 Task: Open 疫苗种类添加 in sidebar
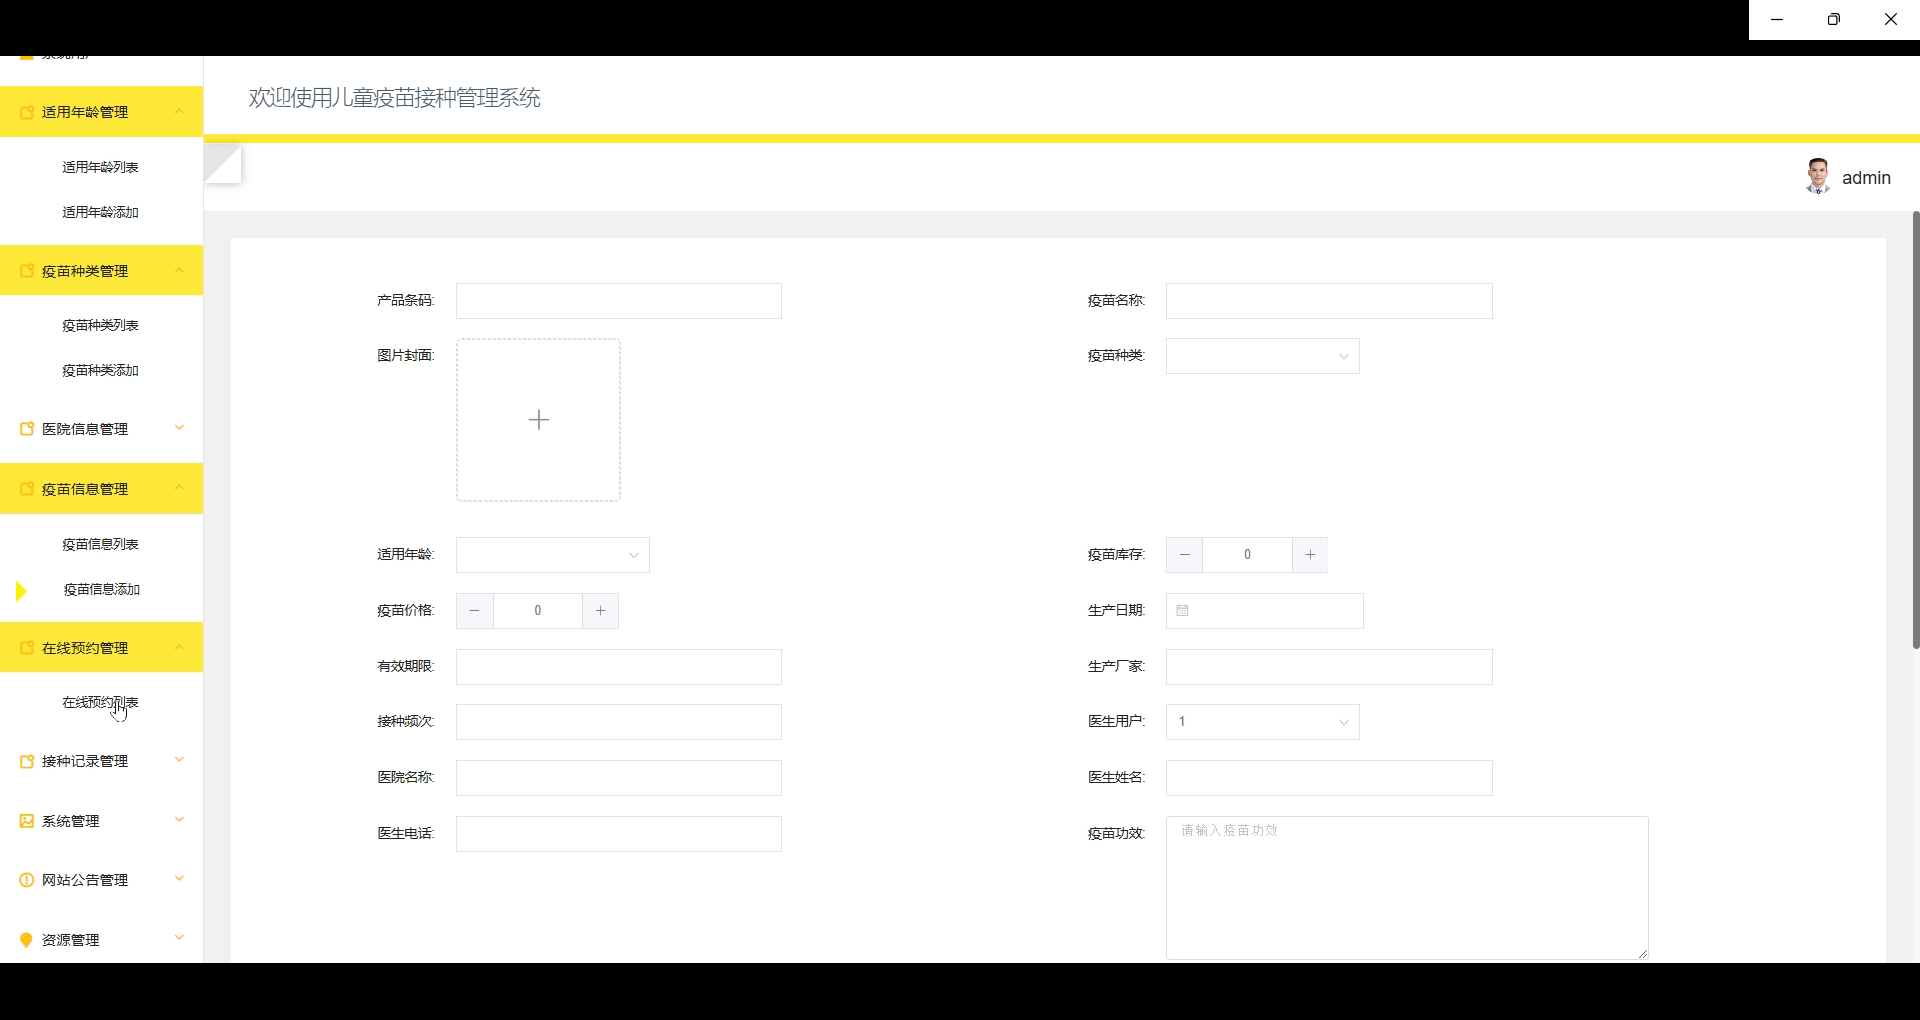[x=100, y=370]
